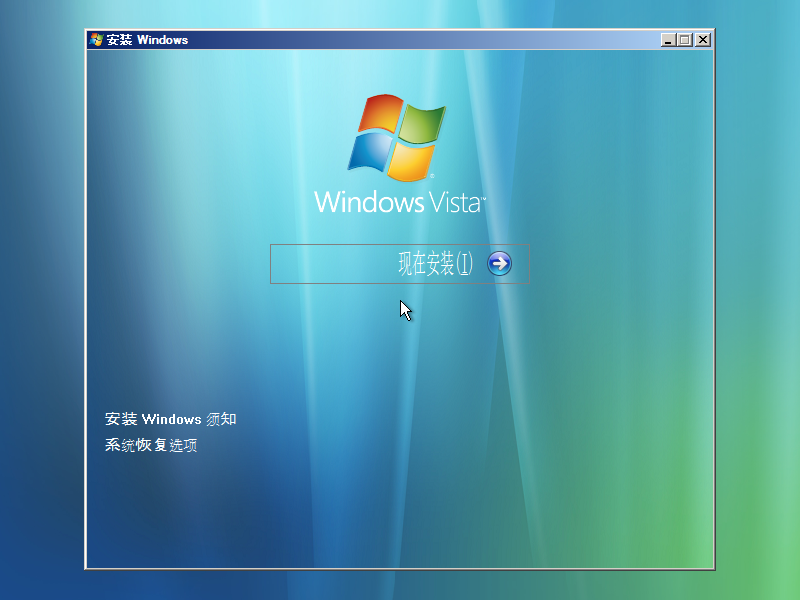Open the 系统恢复选项 recovery options link

coord(150,445)
